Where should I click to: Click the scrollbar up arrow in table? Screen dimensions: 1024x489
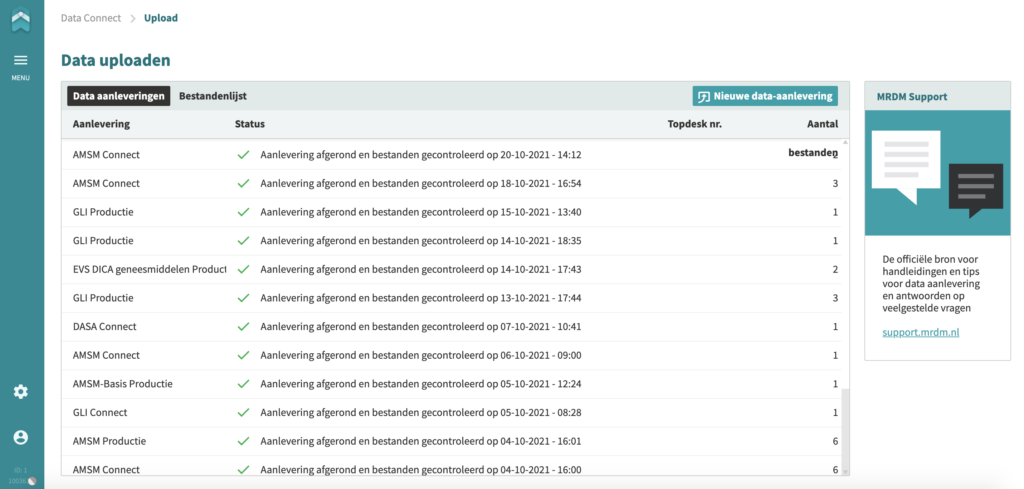tap(846, 142)
